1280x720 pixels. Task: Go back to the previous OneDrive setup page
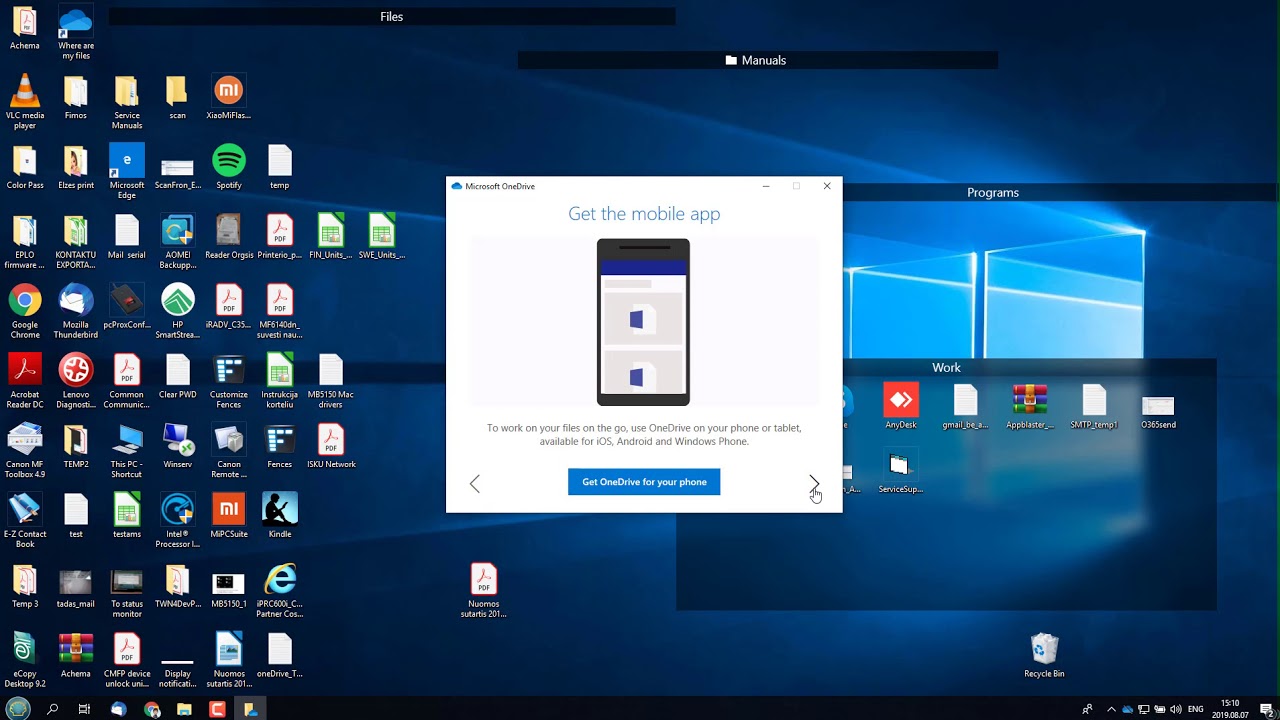[475, 484]
